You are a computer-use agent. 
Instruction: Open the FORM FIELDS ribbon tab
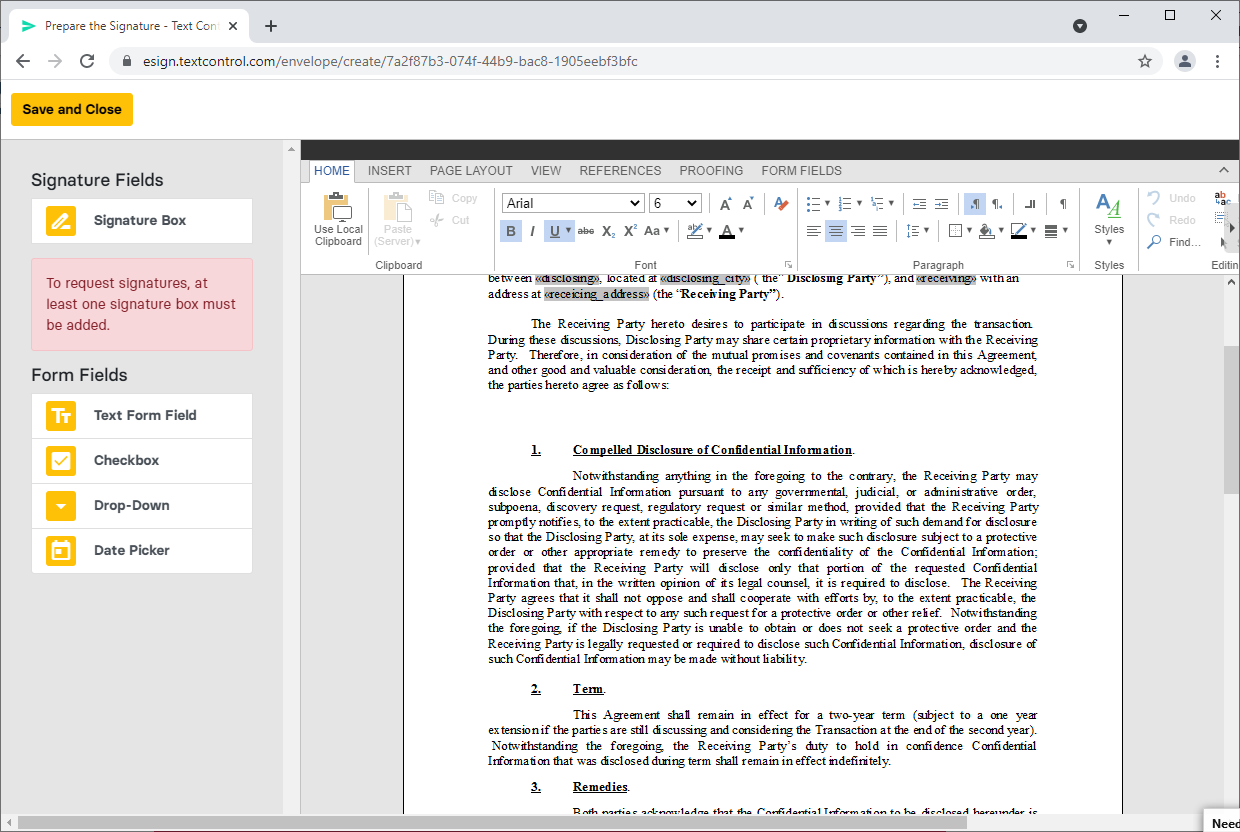click(x=801, y=171)
